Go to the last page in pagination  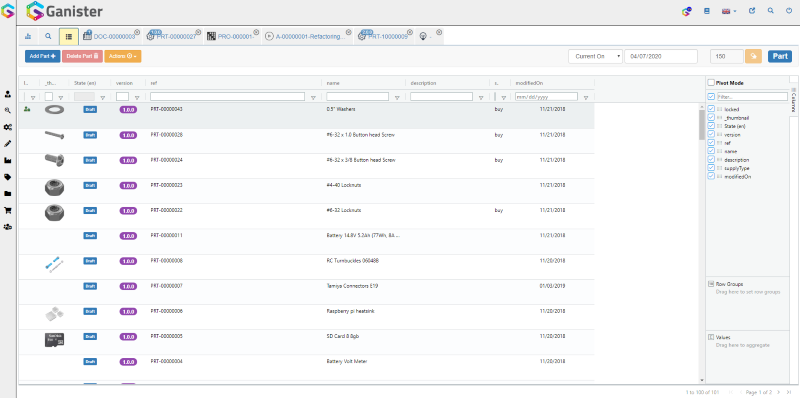coord(789,392)
